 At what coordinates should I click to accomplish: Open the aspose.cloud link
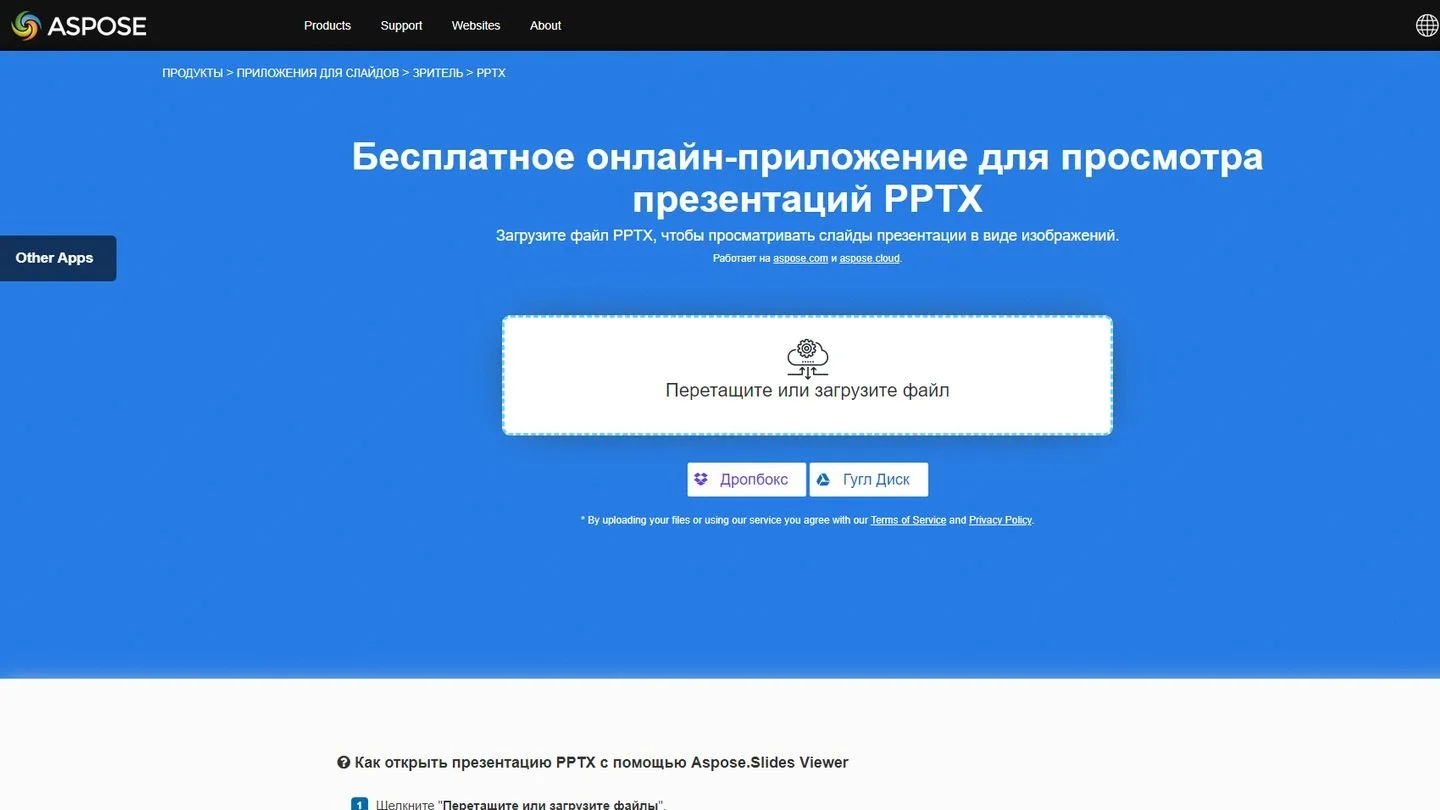pos(870,258)
